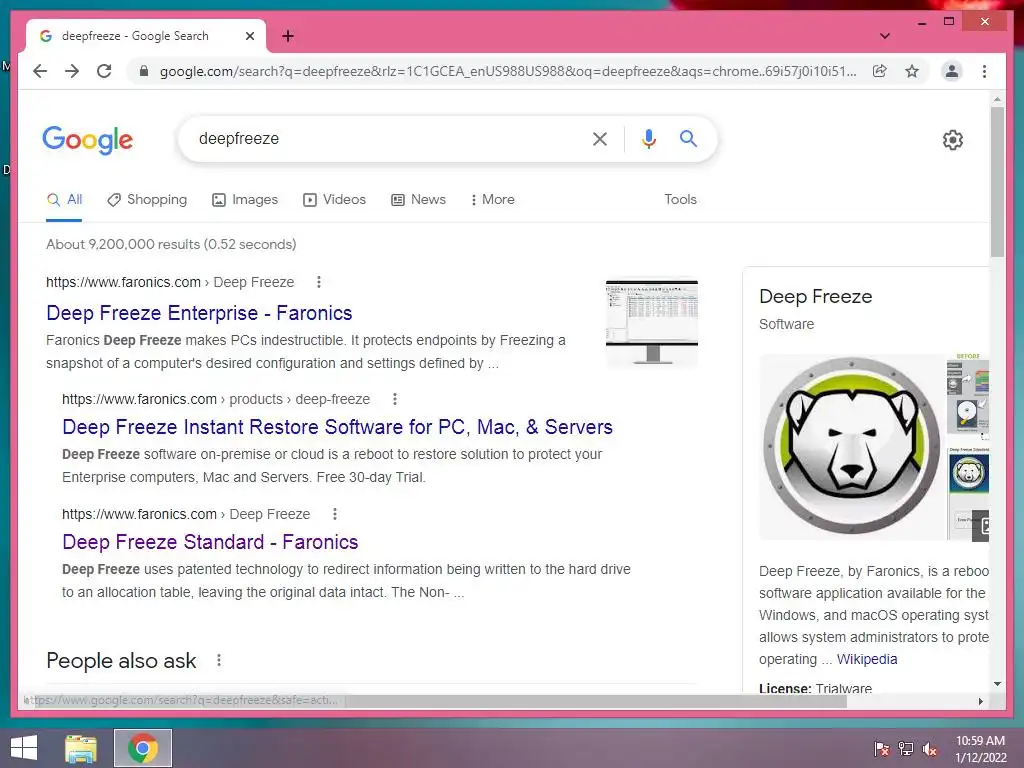Open the Windows Start menu
Image resolution: width=1024 pixels, height=768 pixels.
click(24, 748)
